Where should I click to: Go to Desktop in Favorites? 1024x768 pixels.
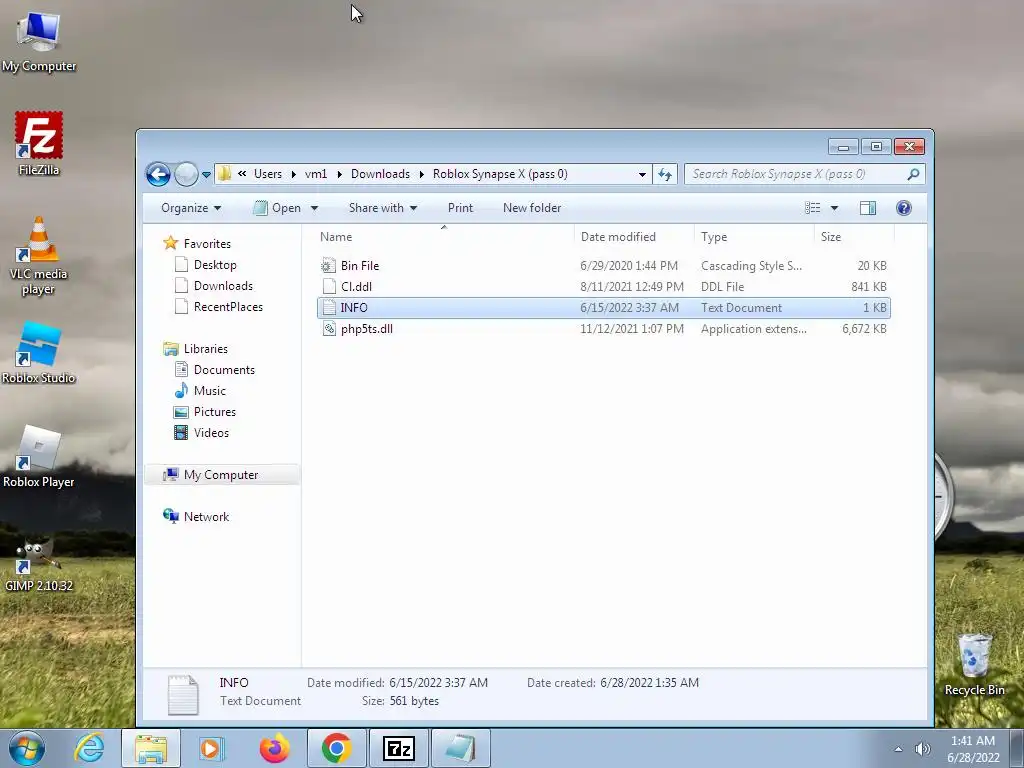tap(215, 264)
